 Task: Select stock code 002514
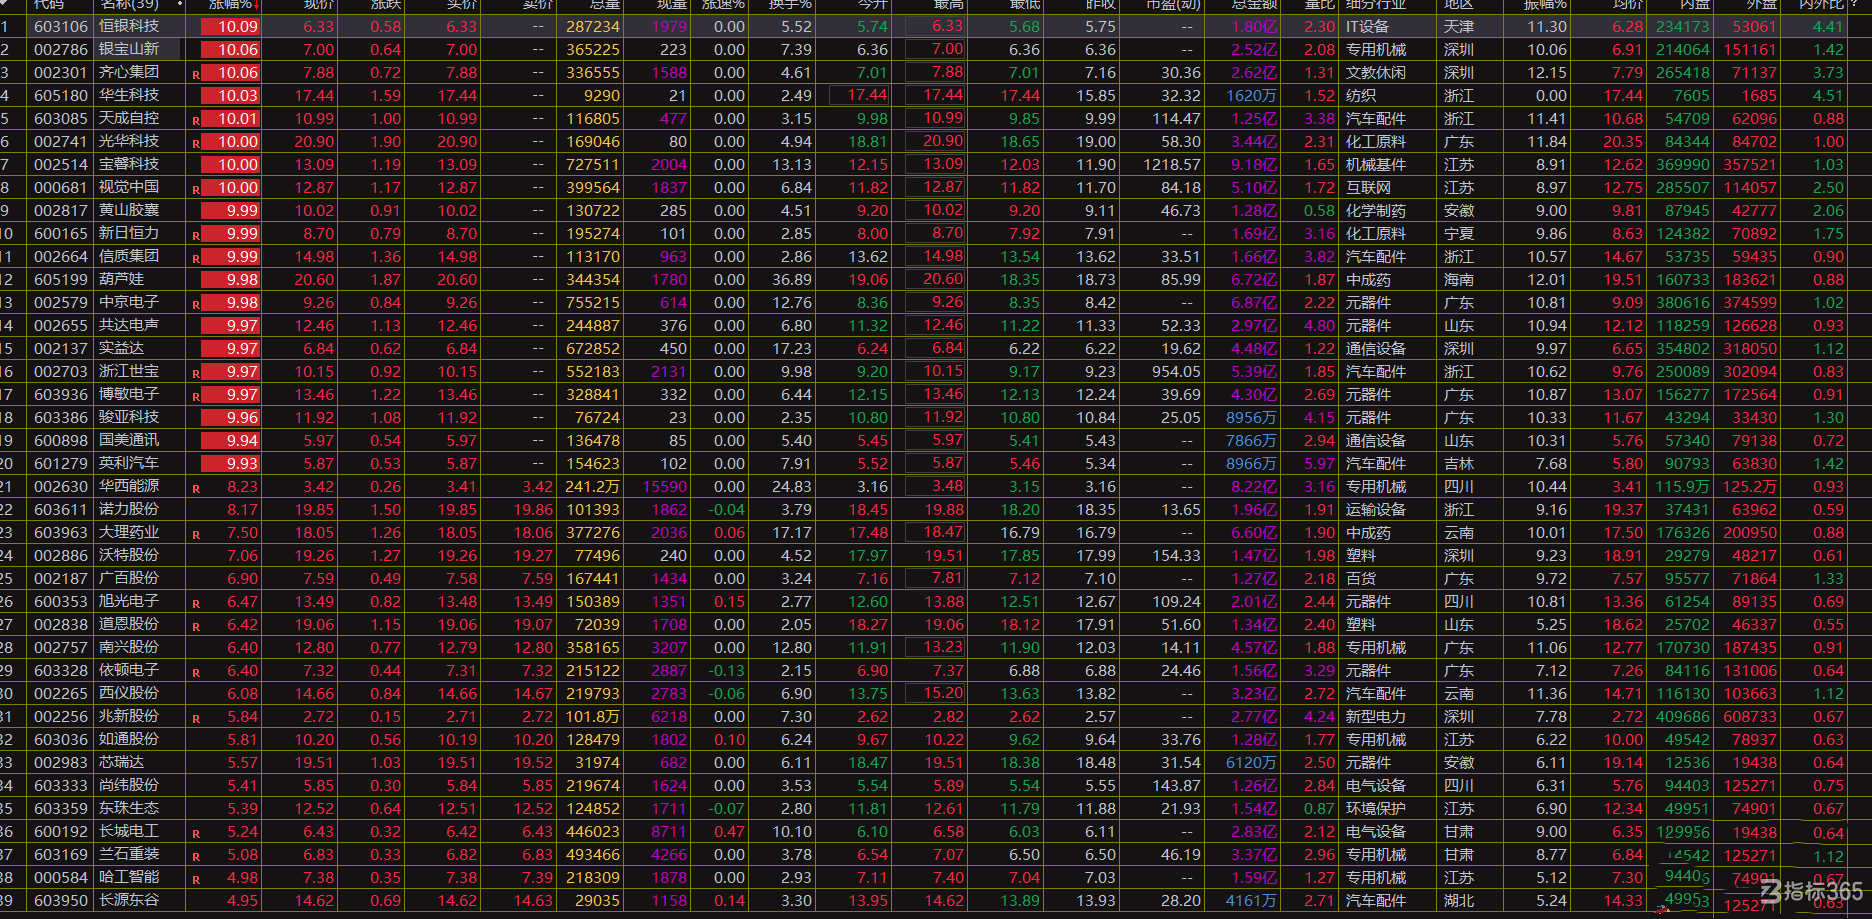[61, 164]
